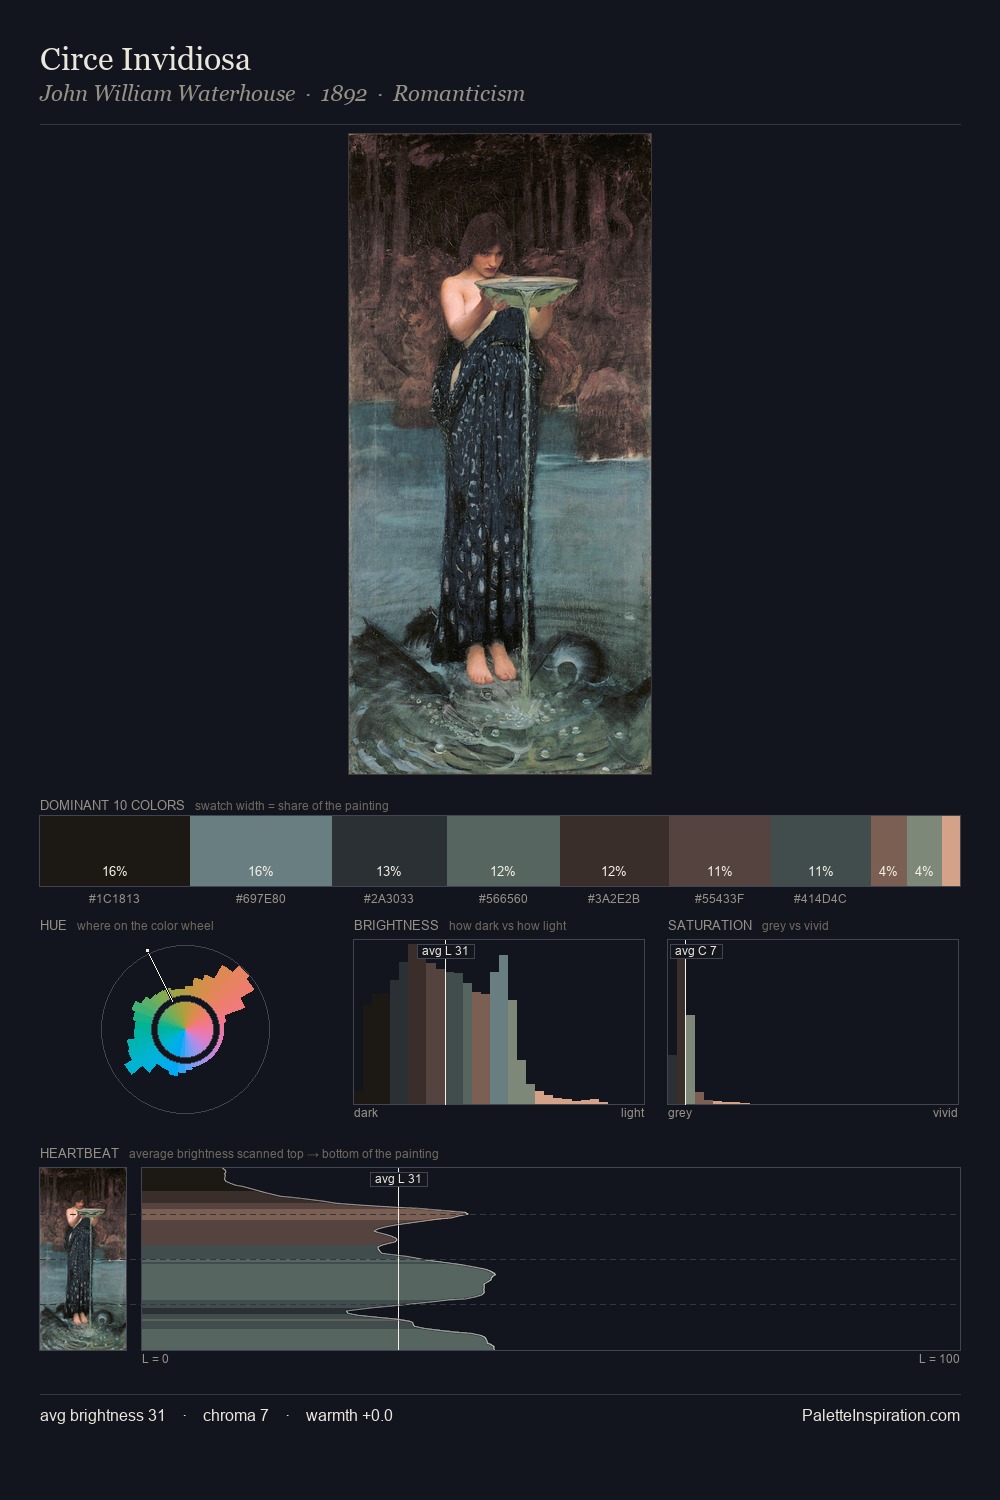Click the 'grey' axis label

680,1112
